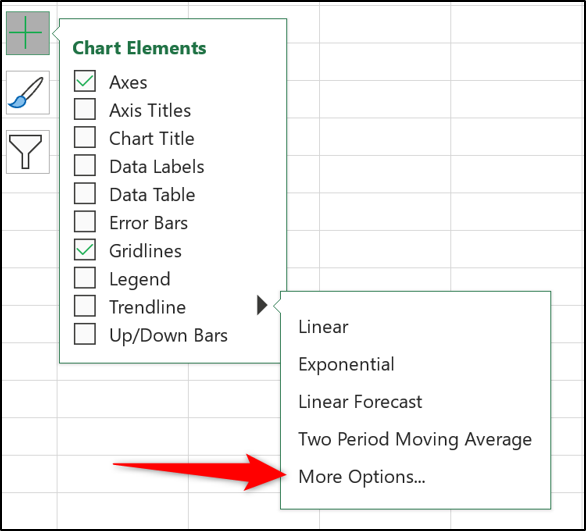
Task: Click the Chart Elements heading
Action: click(x=139, y=48)
